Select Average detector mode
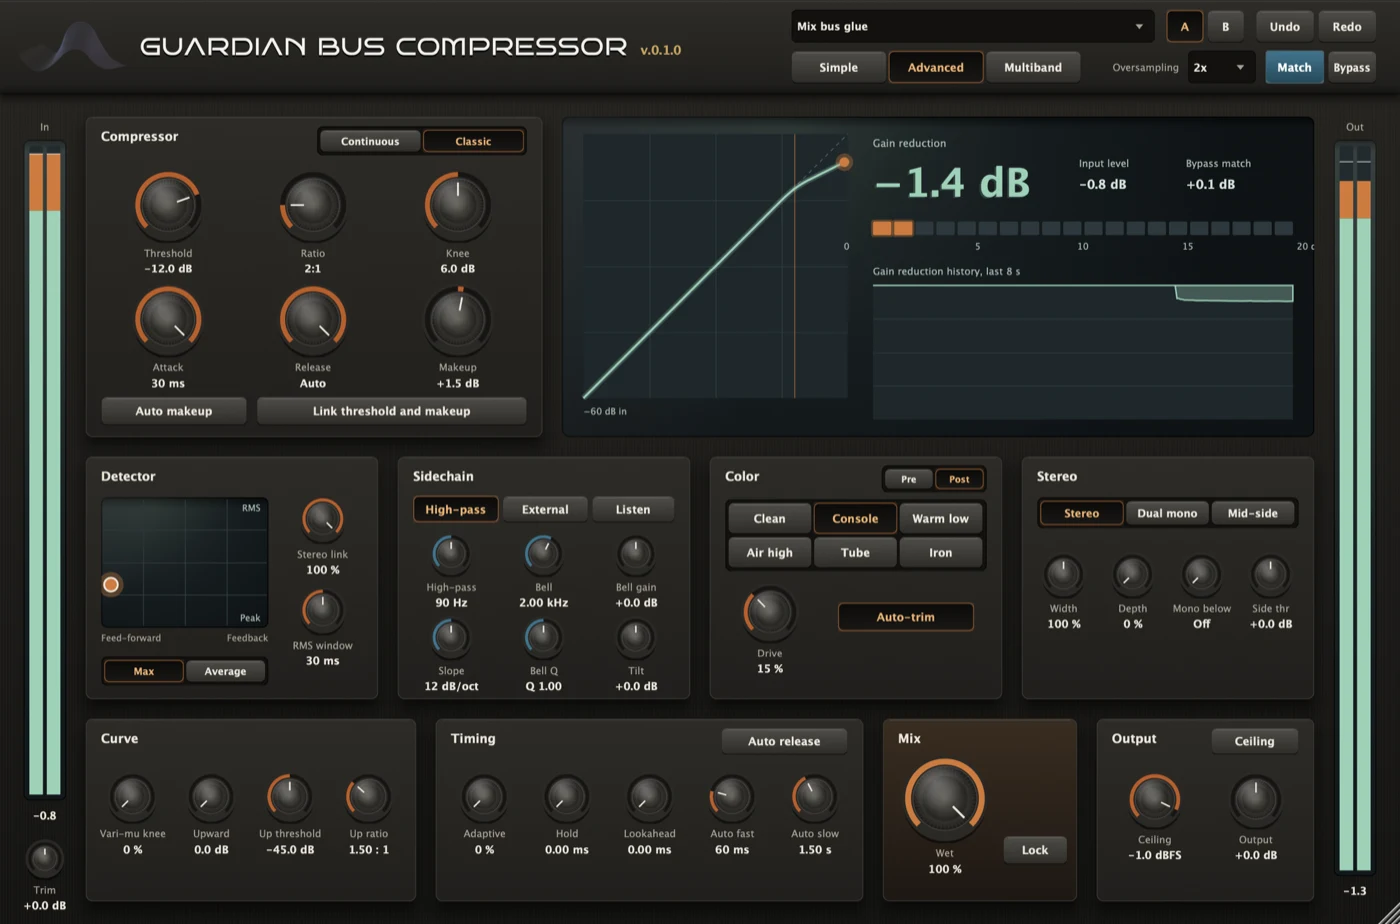This screenshot has width=1400, height=924. 225,671
